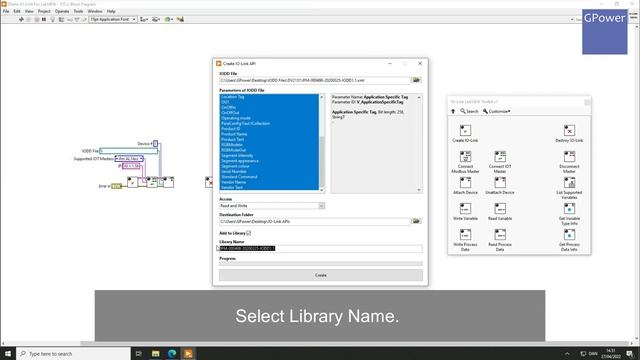Image resolution: width=640 pixels, height=360 pixels.
Task: Open Microsoft Edge from the taskbar
Action: (x=172, y=353)
